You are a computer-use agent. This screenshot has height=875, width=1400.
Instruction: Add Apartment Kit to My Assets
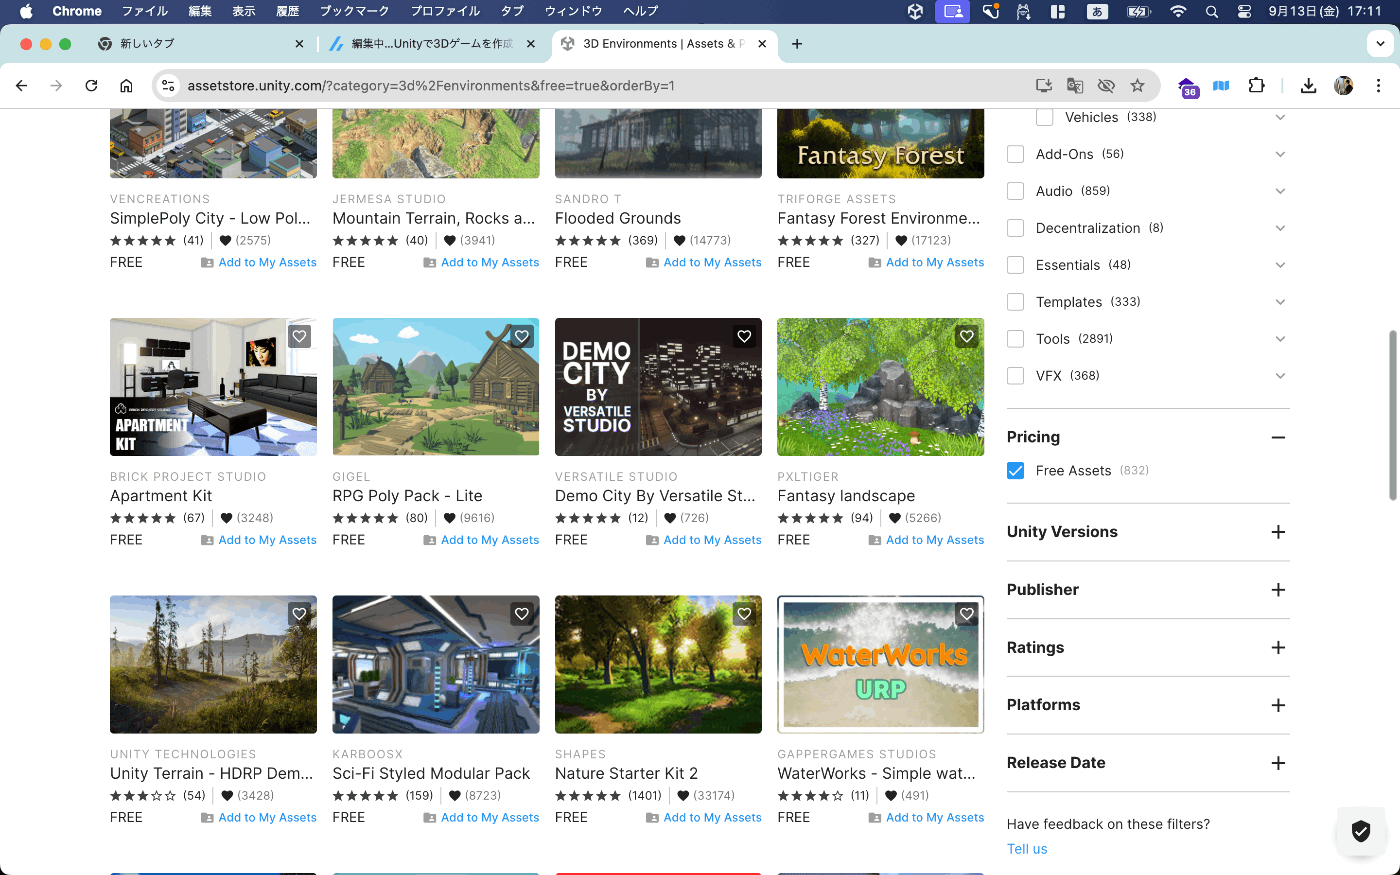pyautogui.click(x=259, y=540)
